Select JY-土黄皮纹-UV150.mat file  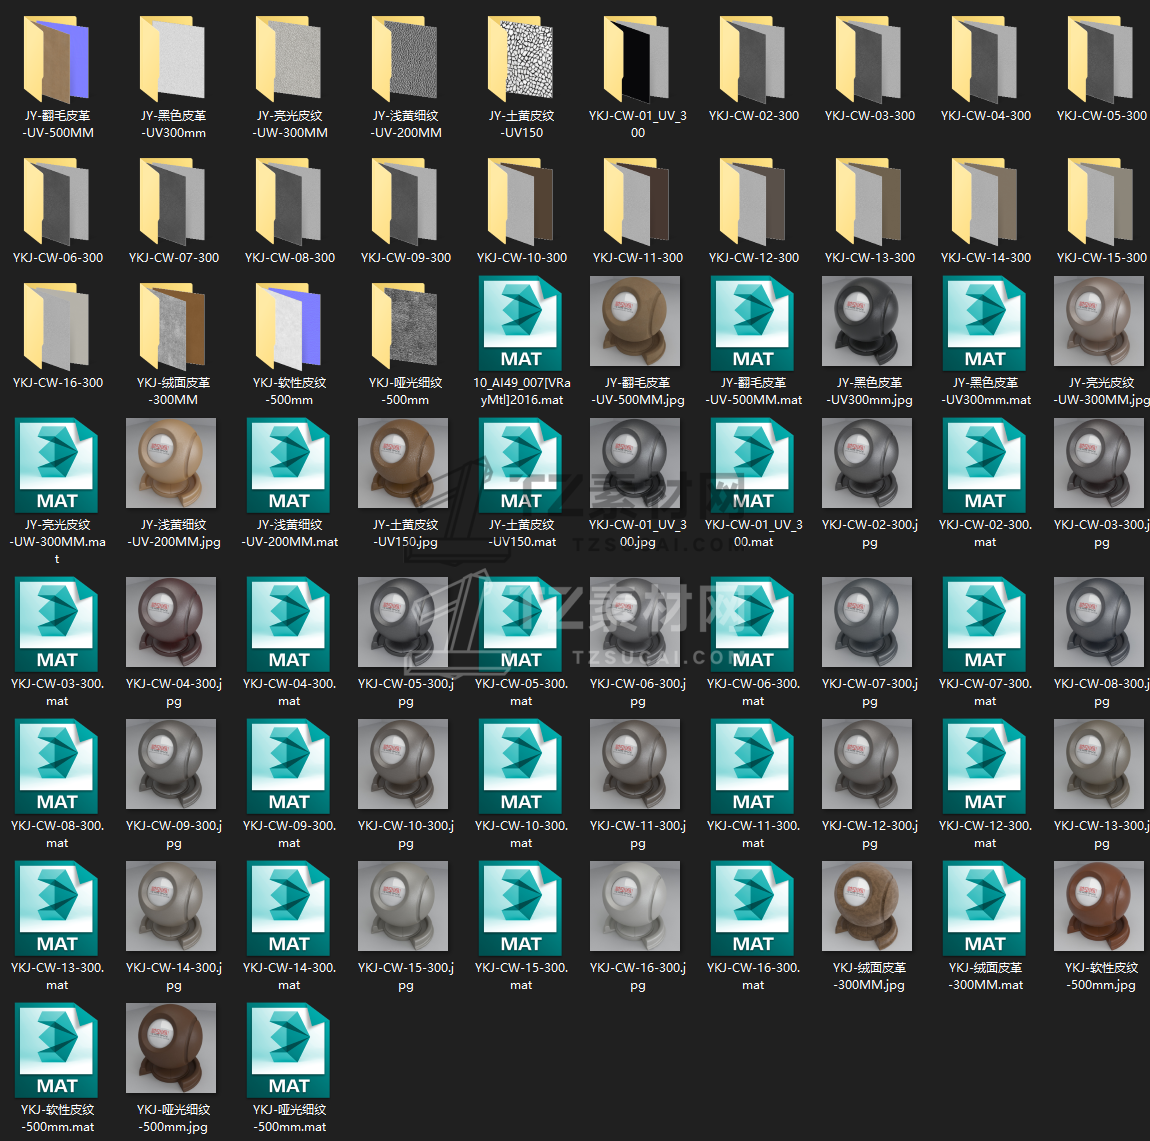[x=521, y=465]
